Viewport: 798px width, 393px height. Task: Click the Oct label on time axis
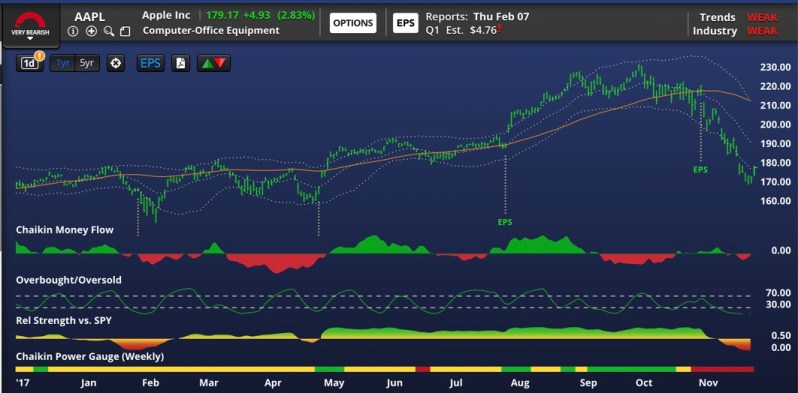click(x=644, y=383)
